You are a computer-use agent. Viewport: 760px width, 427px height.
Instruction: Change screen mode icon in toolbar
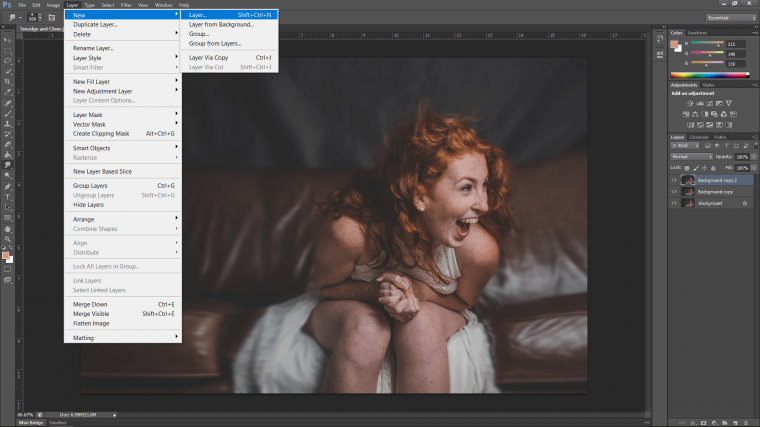[x=7, y=280]
